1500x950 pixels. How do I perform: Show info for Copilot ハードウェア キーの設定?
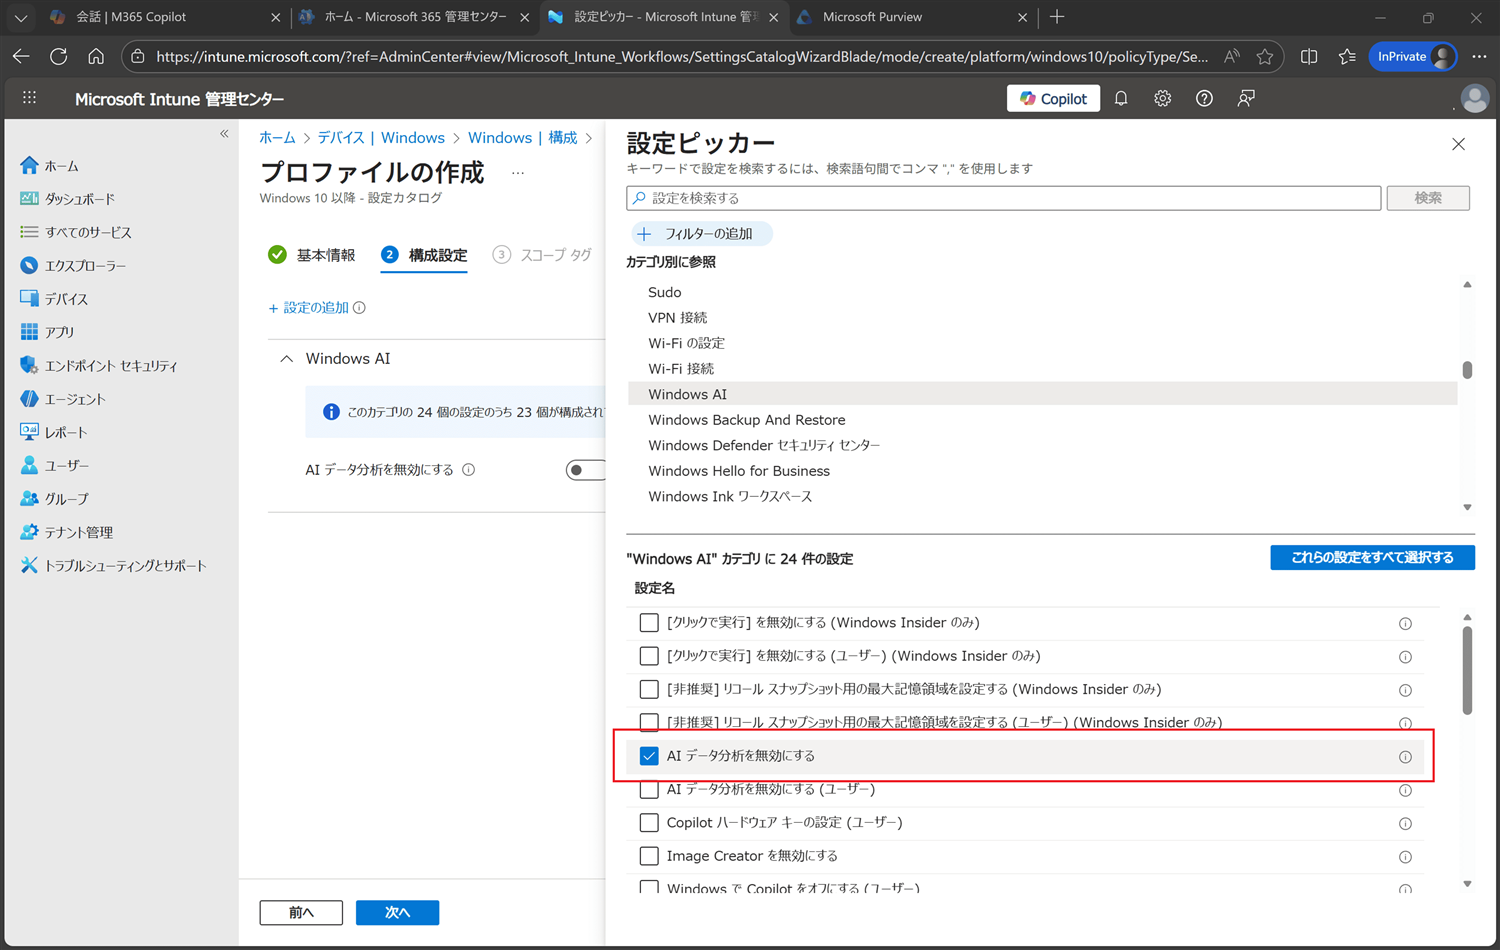(1405, 824)
